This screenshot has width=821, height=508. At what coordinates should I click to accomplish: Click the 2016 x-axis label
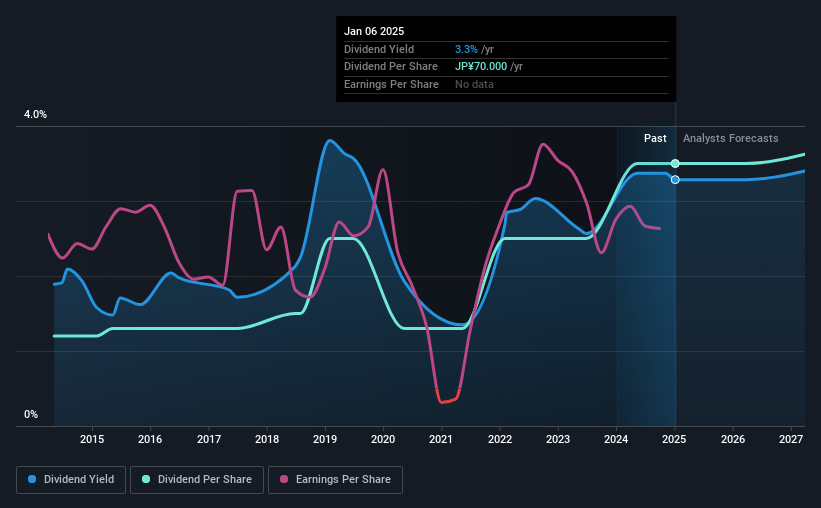click(x=150, y=439)
